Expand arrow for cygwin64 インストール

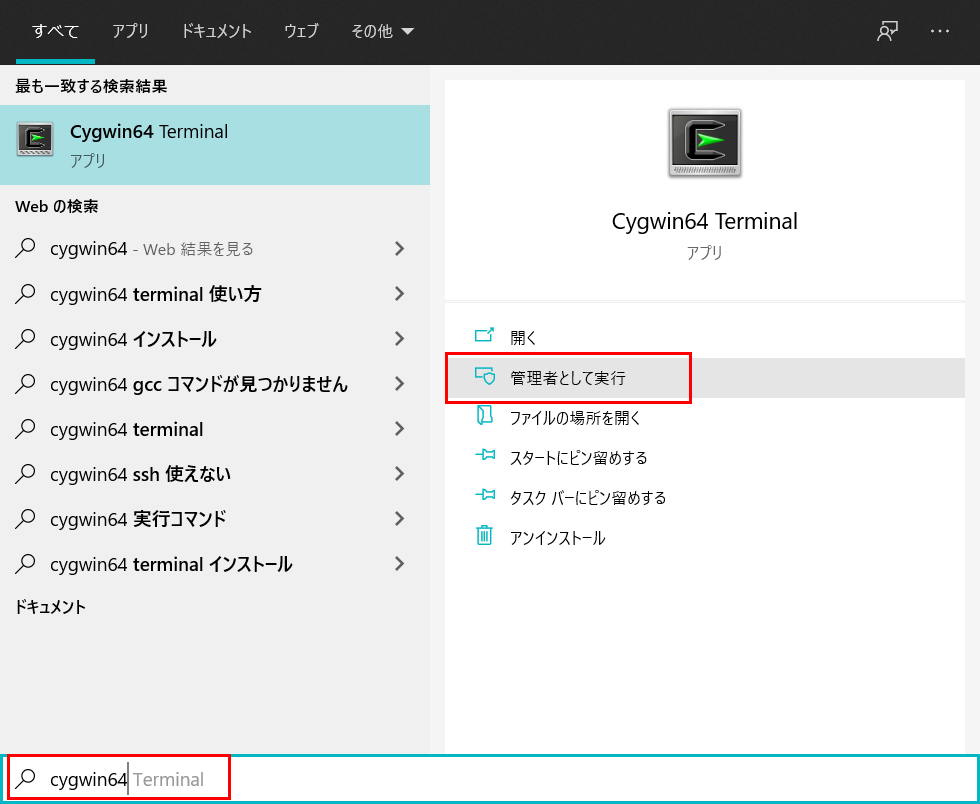(x=399, y=339)
